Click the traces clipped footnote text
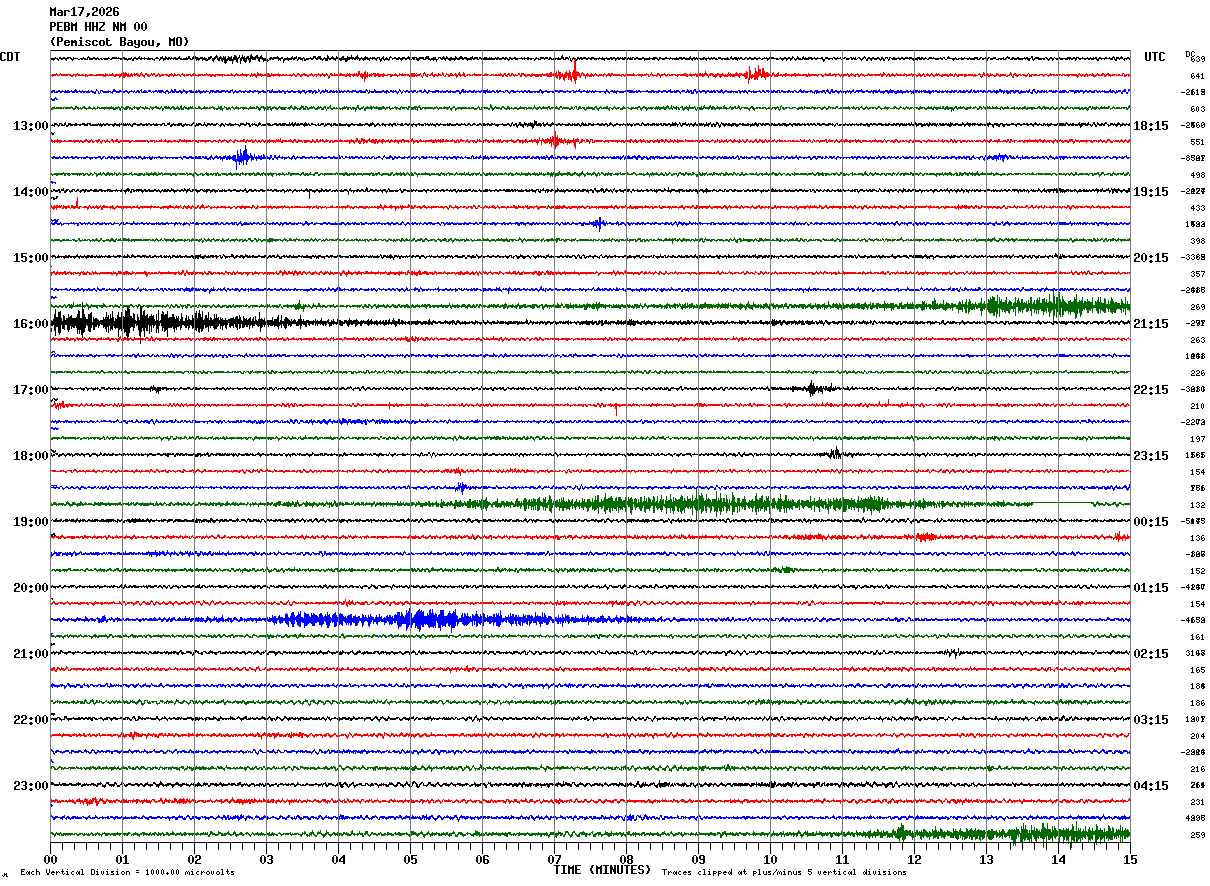Viewport: 1210px width, 886px height. pos(784,873)
